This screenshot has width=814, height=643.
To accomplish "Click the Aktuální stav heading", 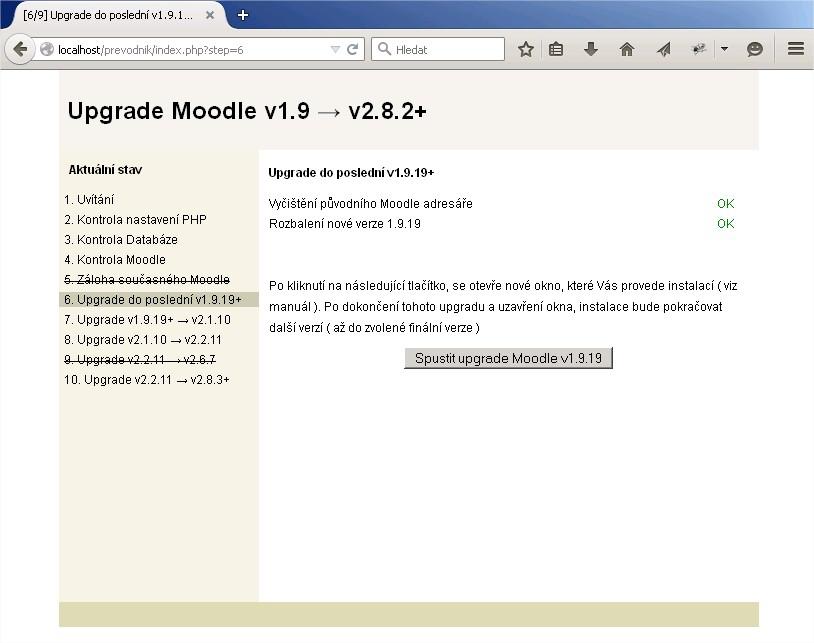I will (105, 170).
